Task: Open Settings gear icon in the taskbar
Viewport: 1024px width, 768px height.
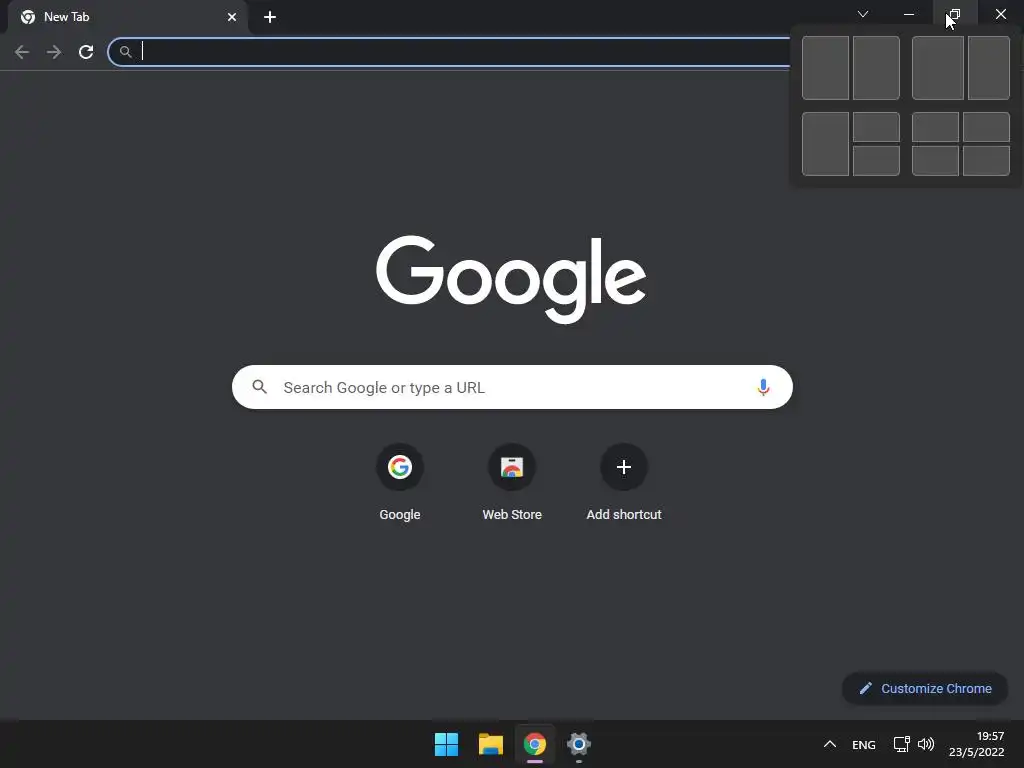Action: pyautogui.click(x=579, y=744)
